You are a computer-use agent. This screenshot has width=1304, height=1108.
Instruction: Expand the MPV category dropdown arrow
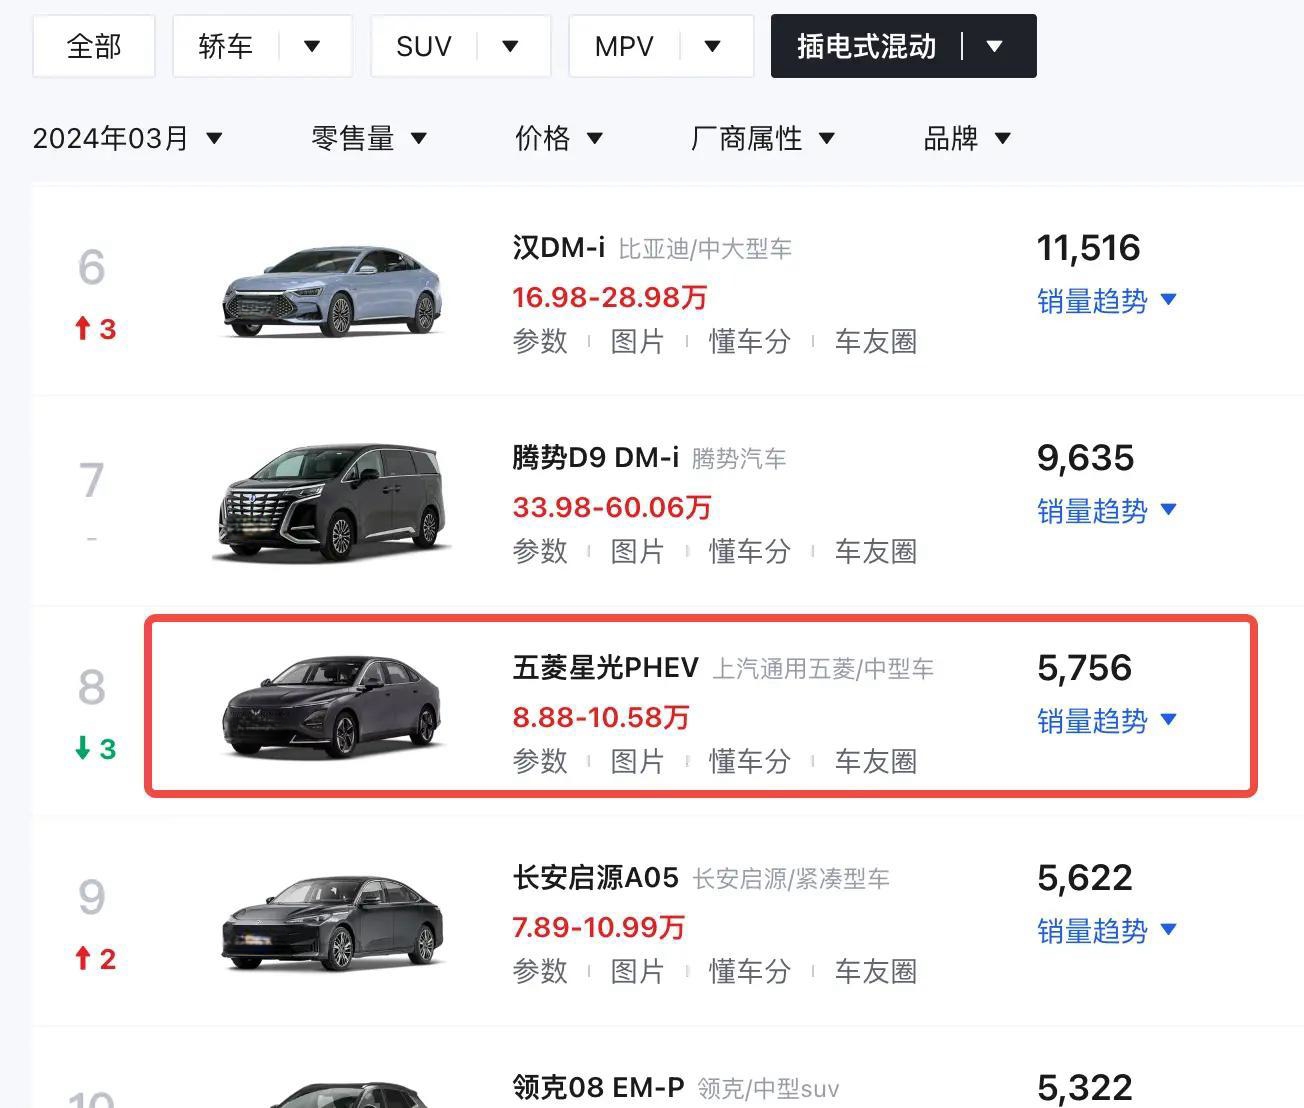coord(712,46)
